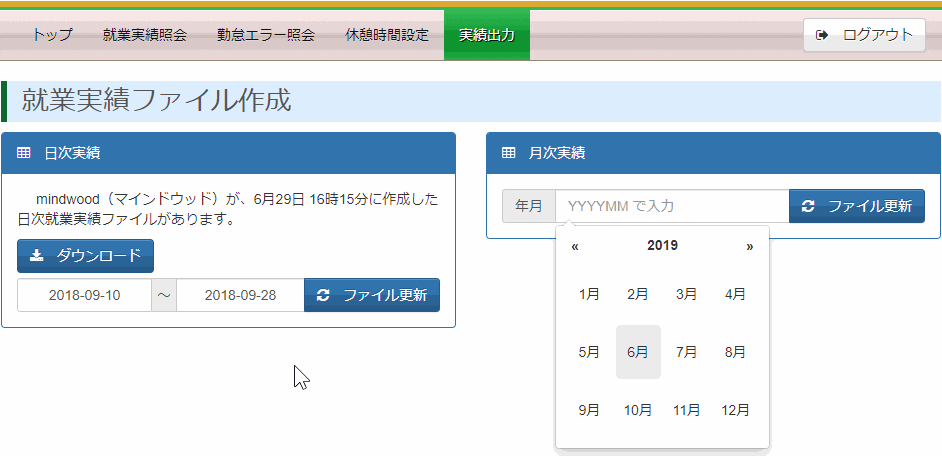Click the ログアウト button
This screenshot has height=456, width=942.
[x=865, y=35]
